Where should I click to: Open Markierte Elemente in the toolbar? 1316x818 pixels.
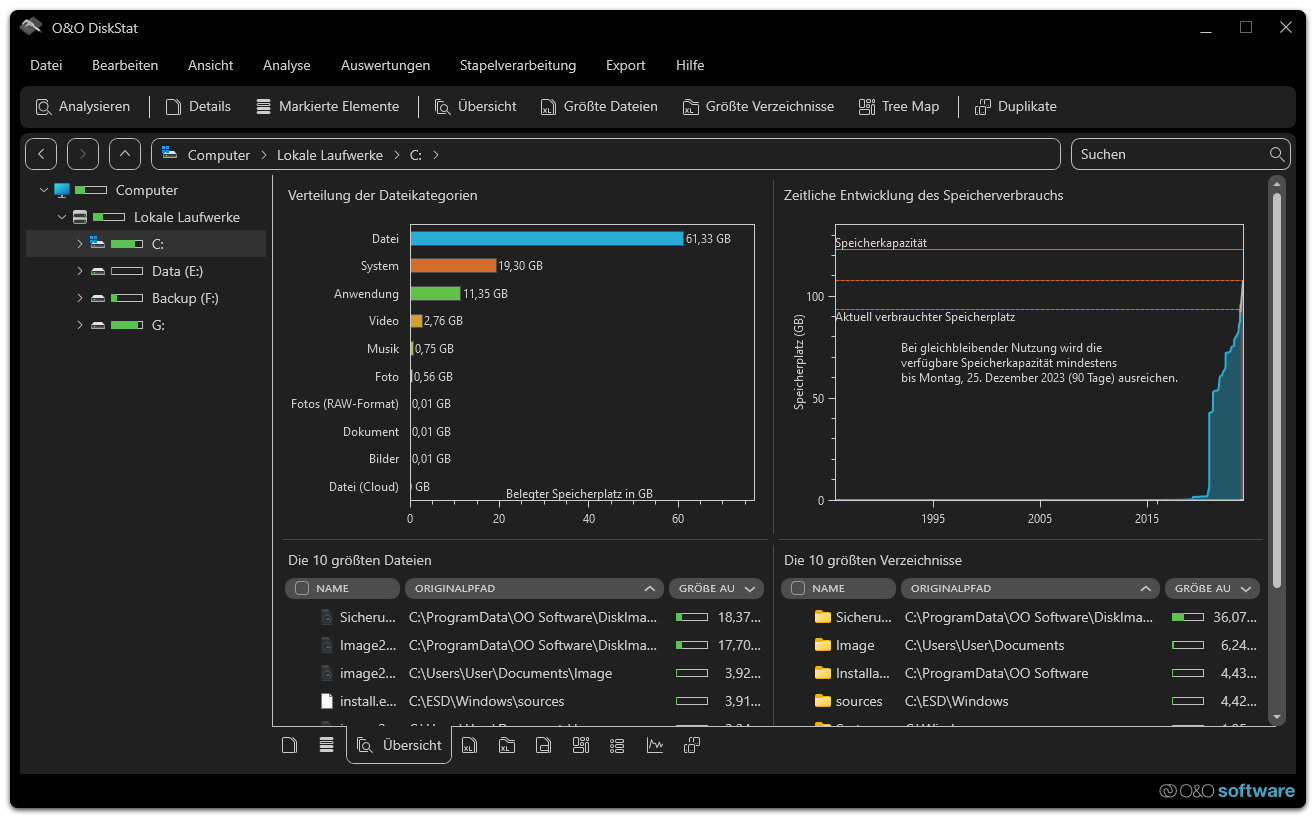pyautogui.click(x=327, y=106)
